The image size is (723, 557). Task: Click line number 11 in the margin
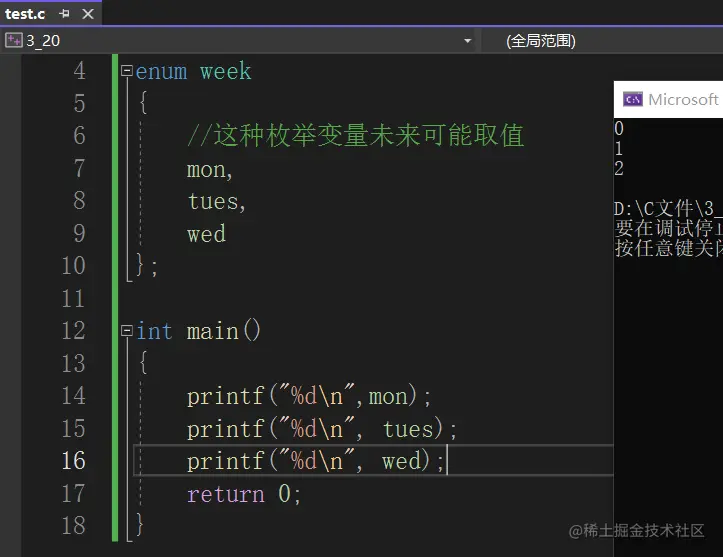[73, 298]
